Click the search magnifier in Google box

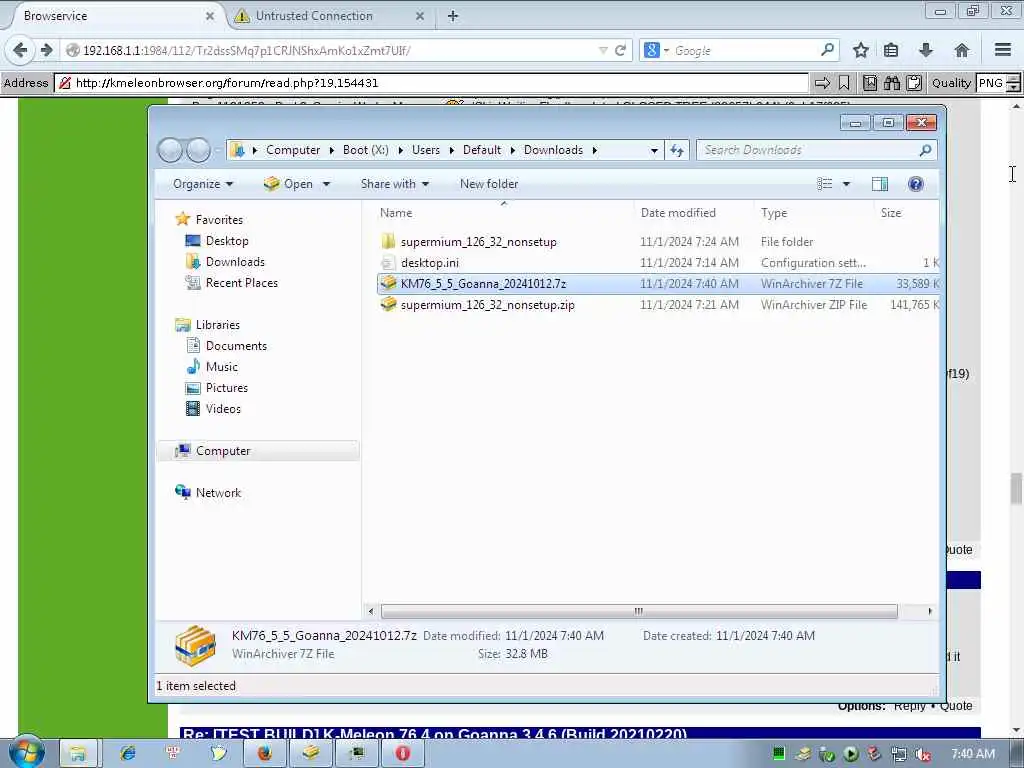pyautogui.click(x=827, y=50)
